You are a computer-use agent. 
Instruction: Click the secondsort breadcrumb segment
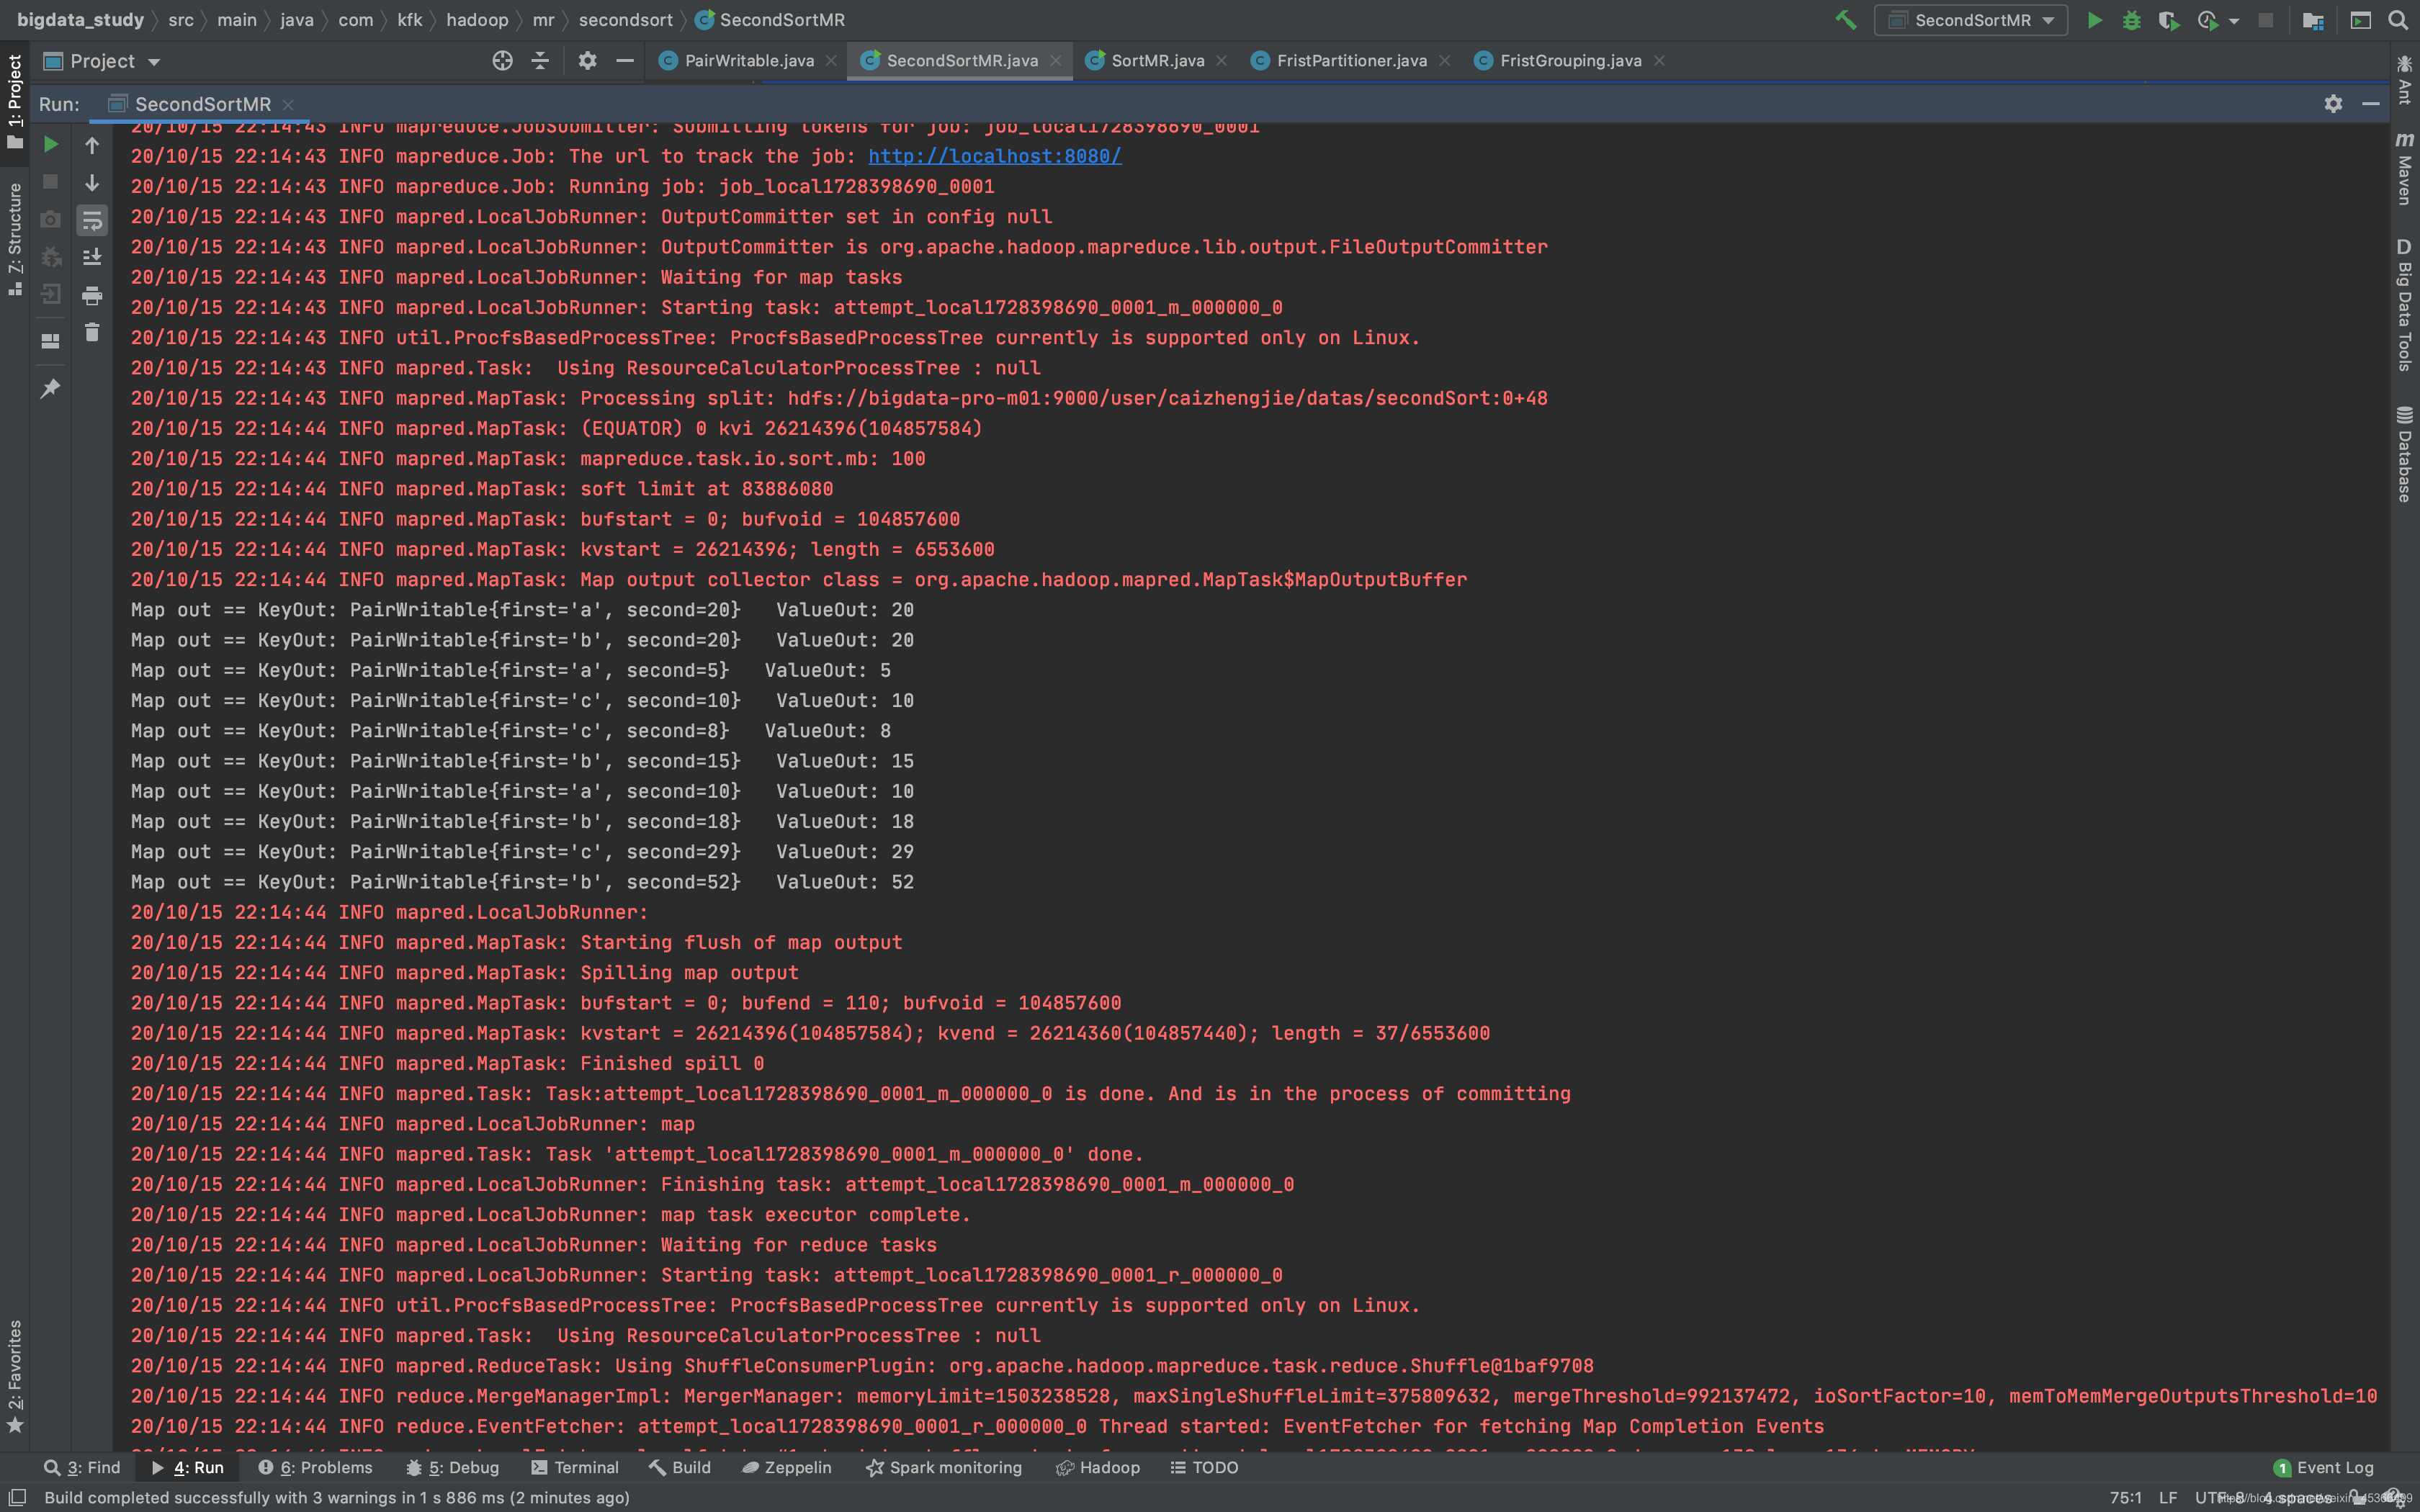click(625, 20)
